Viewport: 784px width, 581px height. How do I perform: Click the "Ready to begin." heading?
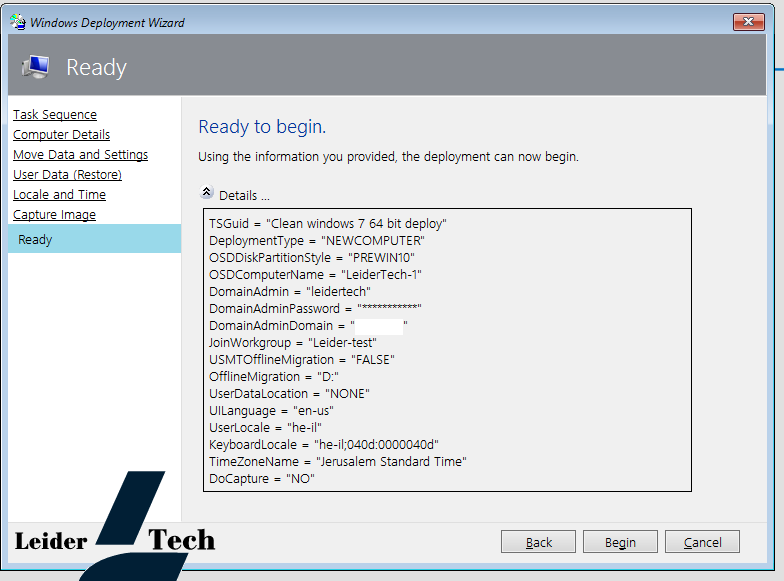[x=262, y=127]
